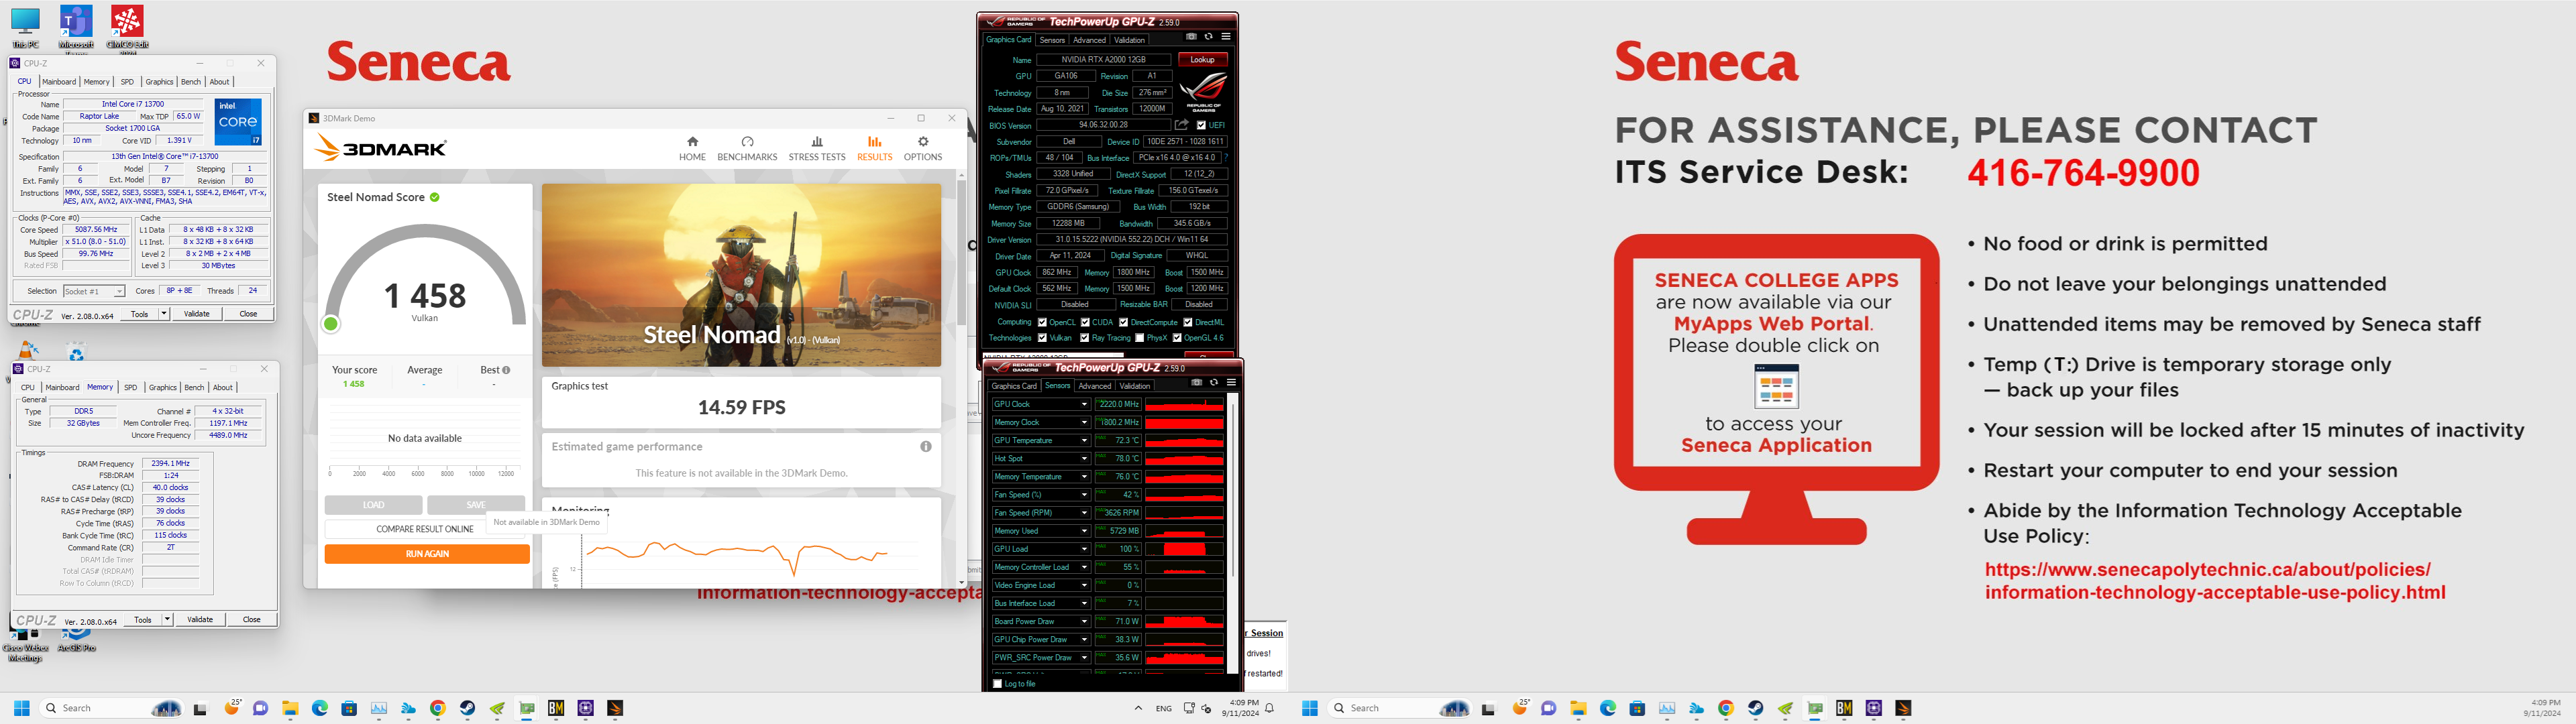Click BIOS share/export icon in GPU-Z
Viewport: 2576px width, 724px height.
[x=1181, y=125]
